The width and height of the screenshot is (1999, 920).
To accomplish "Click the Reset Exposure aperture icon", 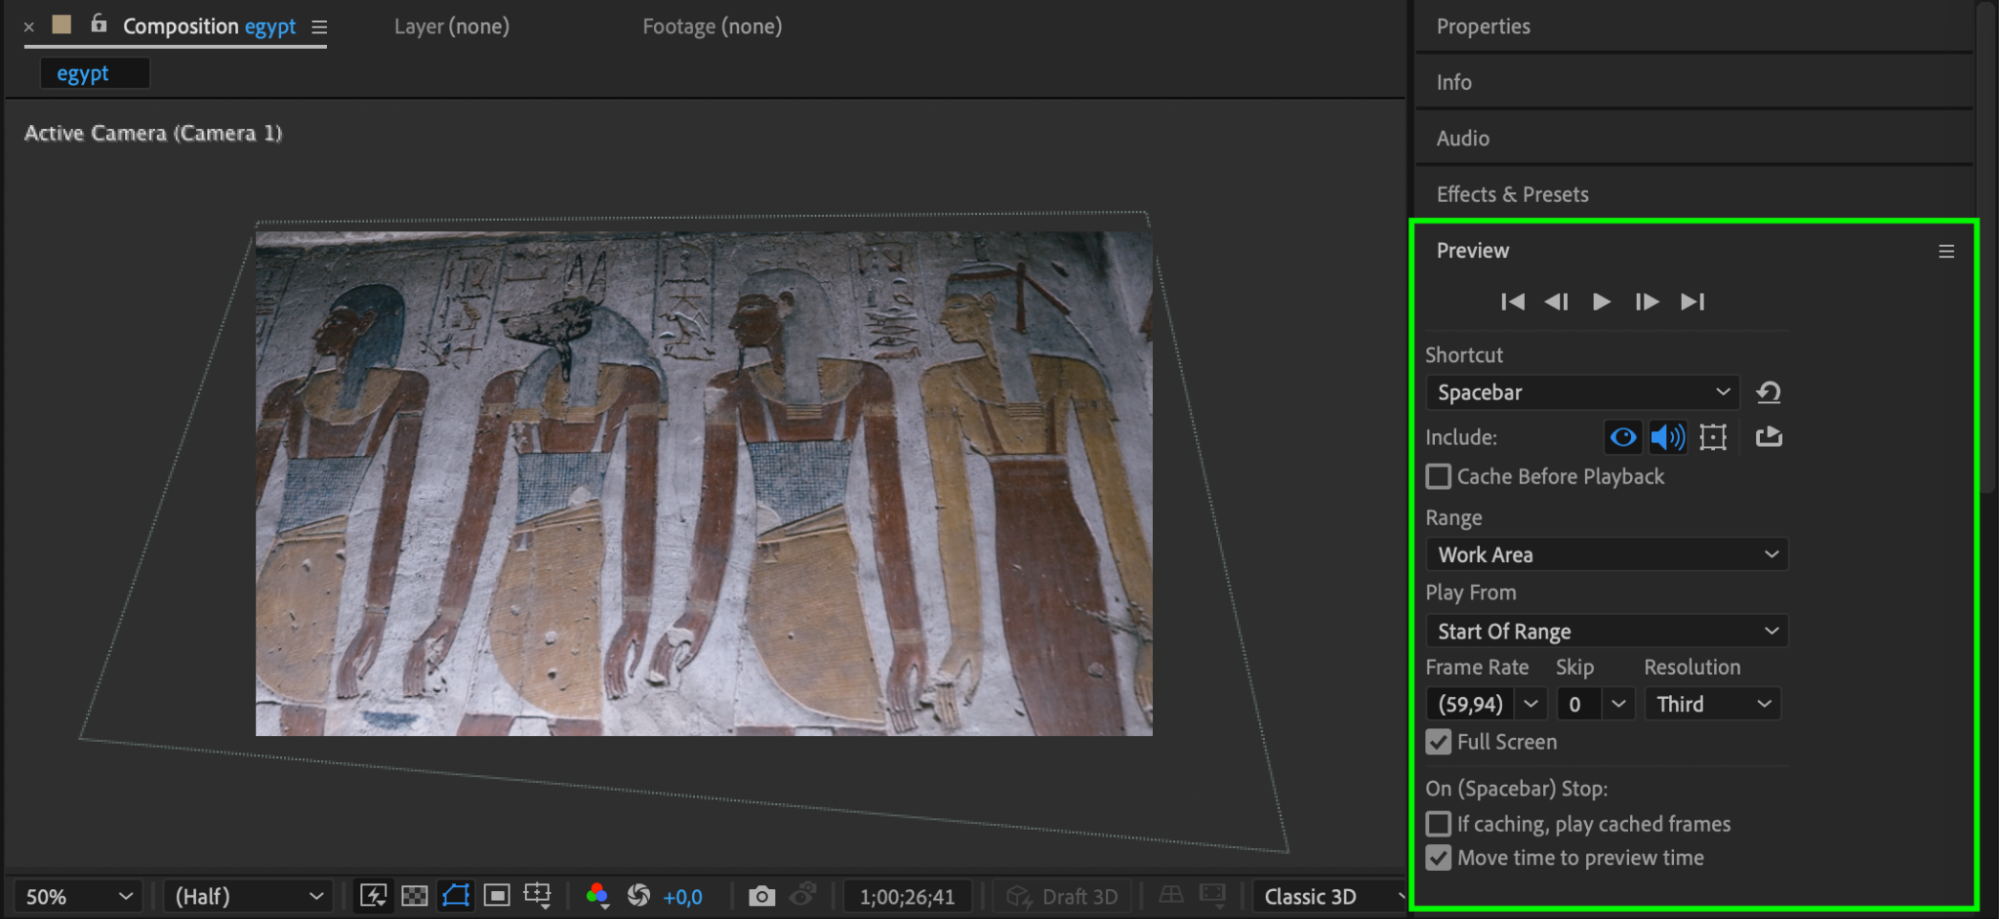I will (638, 896).
